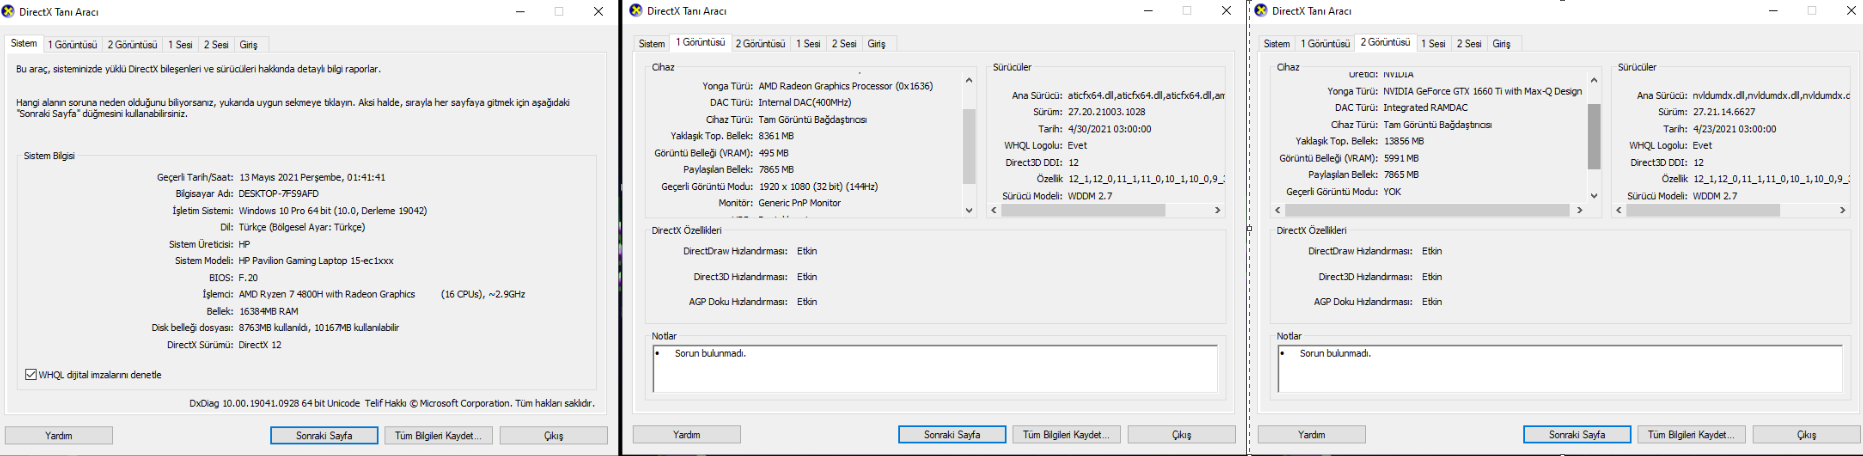Open Sistem tab in second window

click(x=652, y=44)
